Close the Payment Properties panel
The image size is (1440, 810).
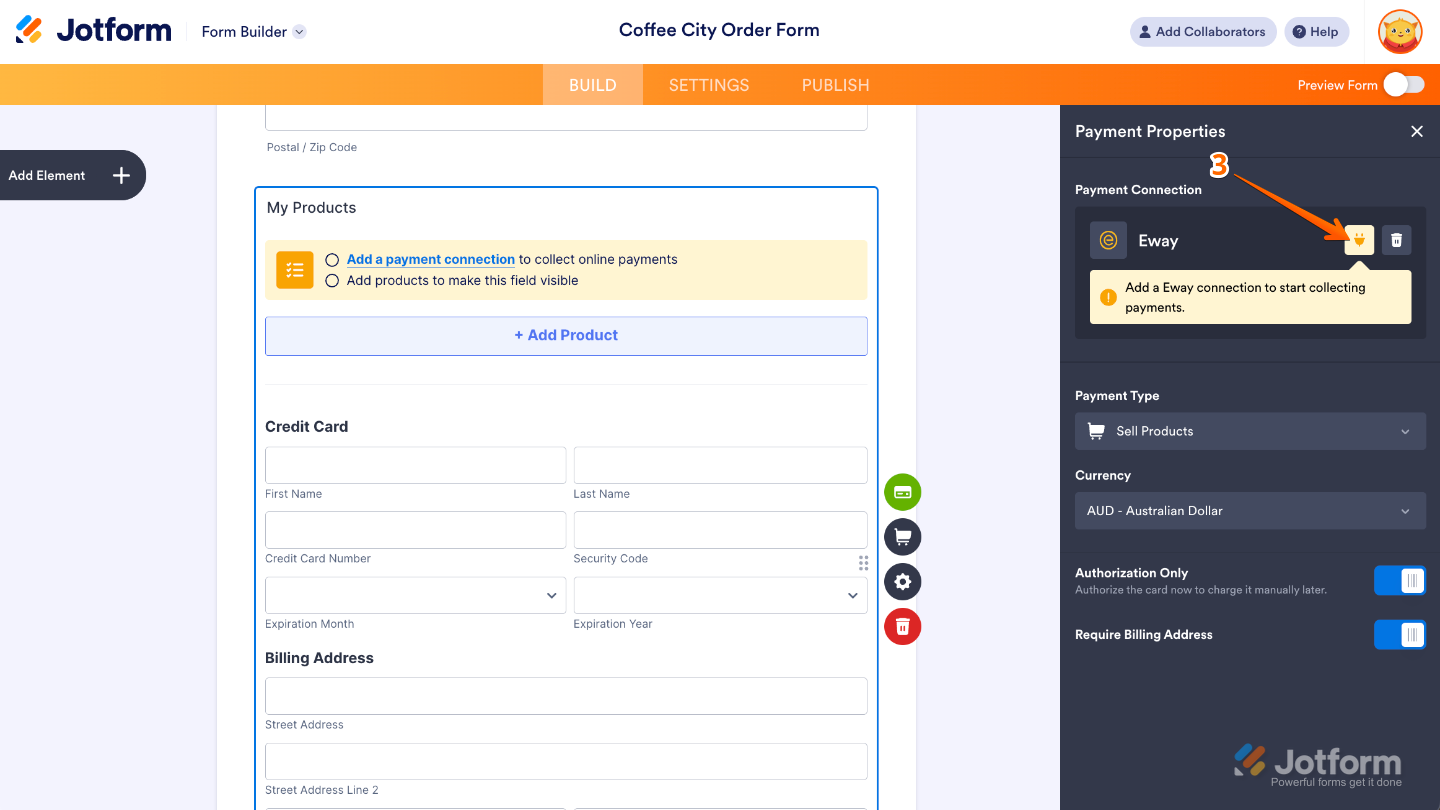point(1417,131)
